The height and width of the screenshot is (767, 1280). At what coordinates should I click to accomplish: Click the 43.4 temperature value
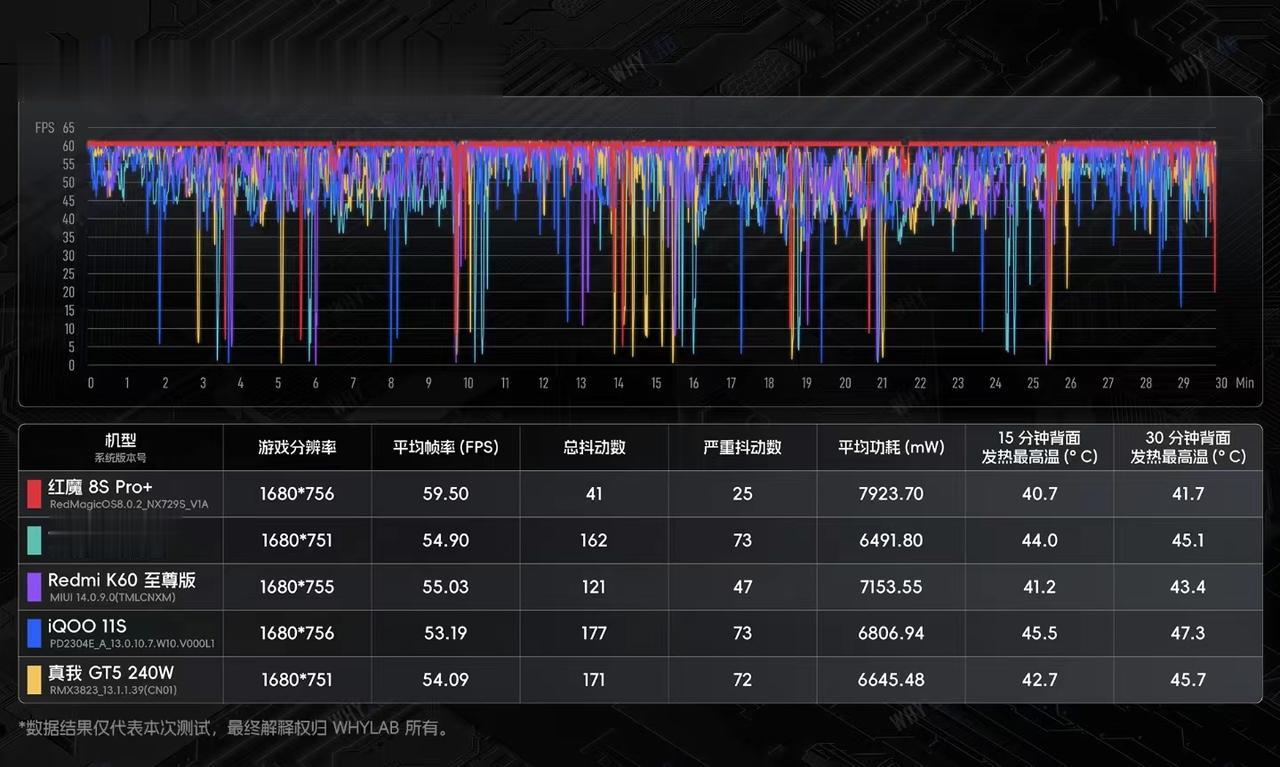point(1188,587)
